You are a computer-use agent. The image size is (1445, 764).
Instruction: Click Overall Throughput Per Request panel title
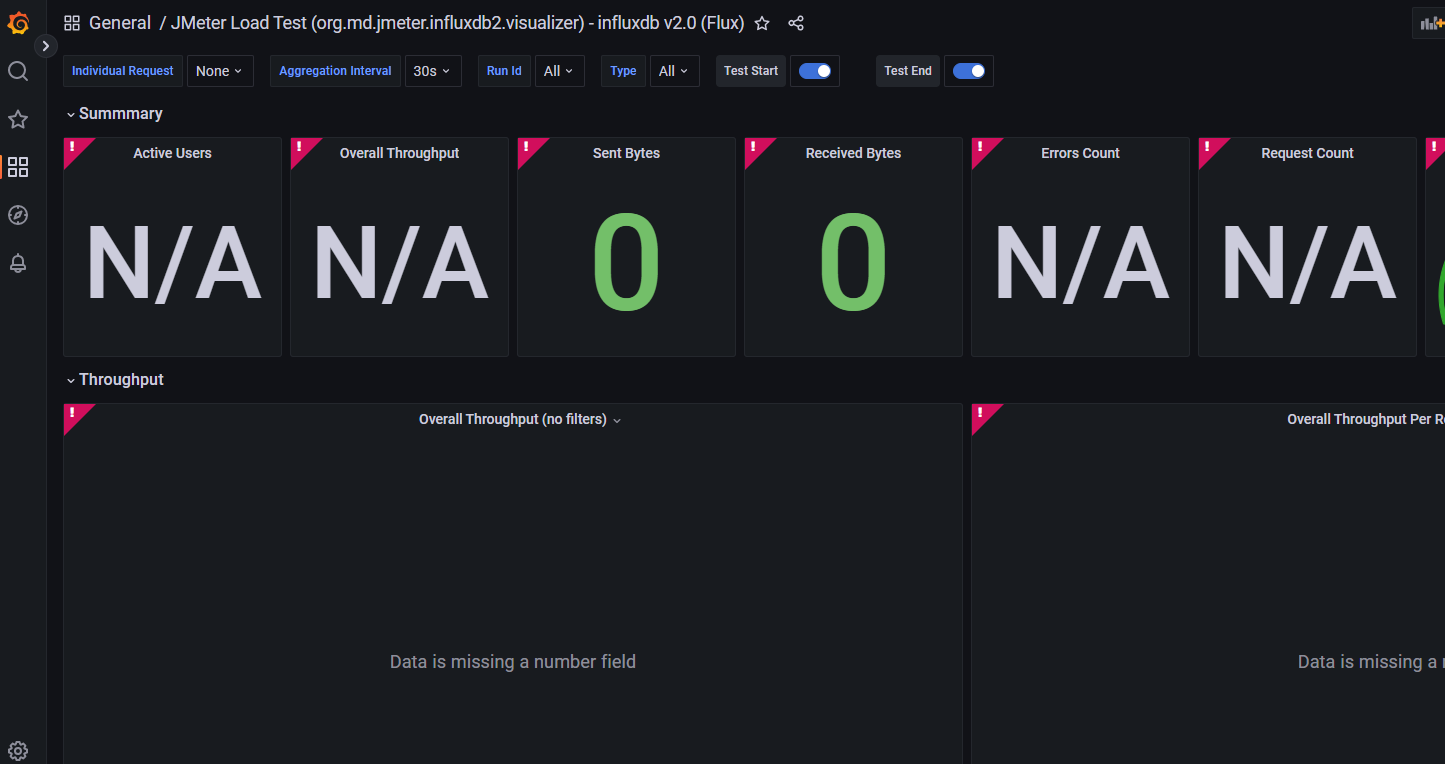pyautogui.click(x=1365, y=419)
